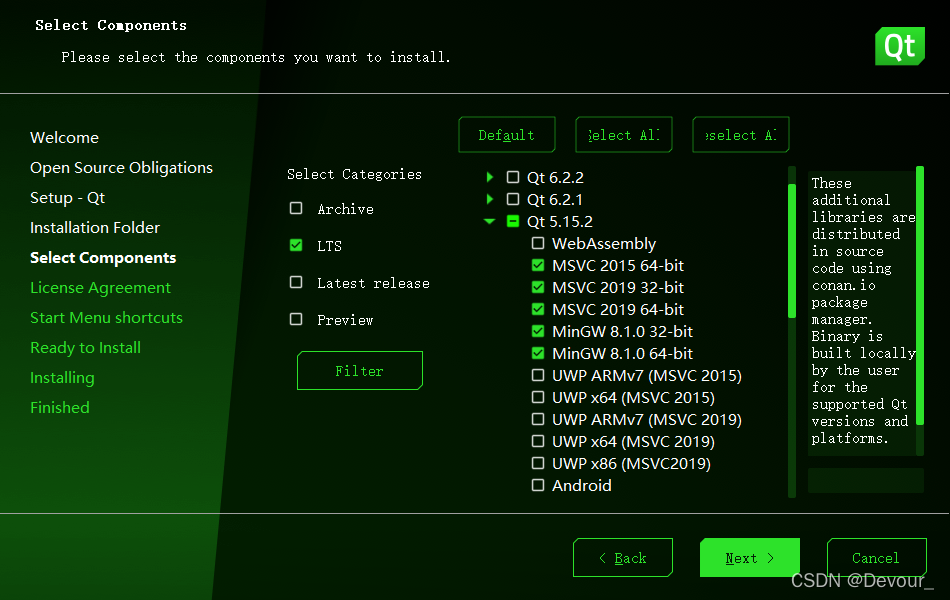
Task: Open the Ready to Install step
Action: click(x=85, y=348)
